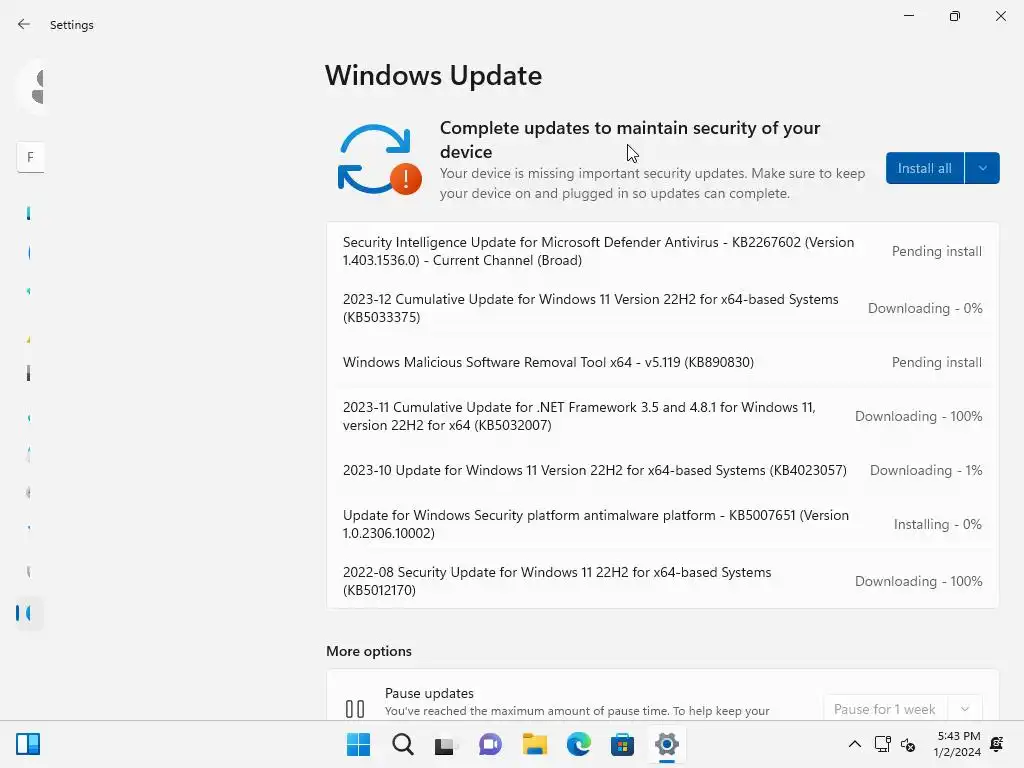This screenshot has width=1024, height=768.
Task: Click the Settings search field in sidebar
Action: [30, 157]
